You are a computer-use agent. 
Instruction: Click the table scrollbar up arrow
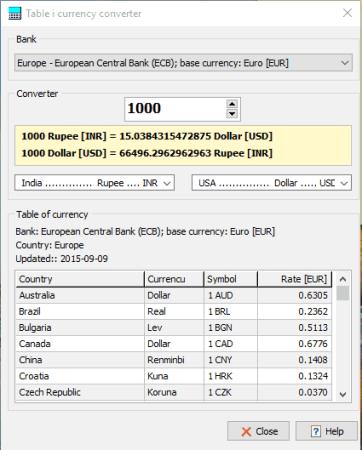(343, 279)
